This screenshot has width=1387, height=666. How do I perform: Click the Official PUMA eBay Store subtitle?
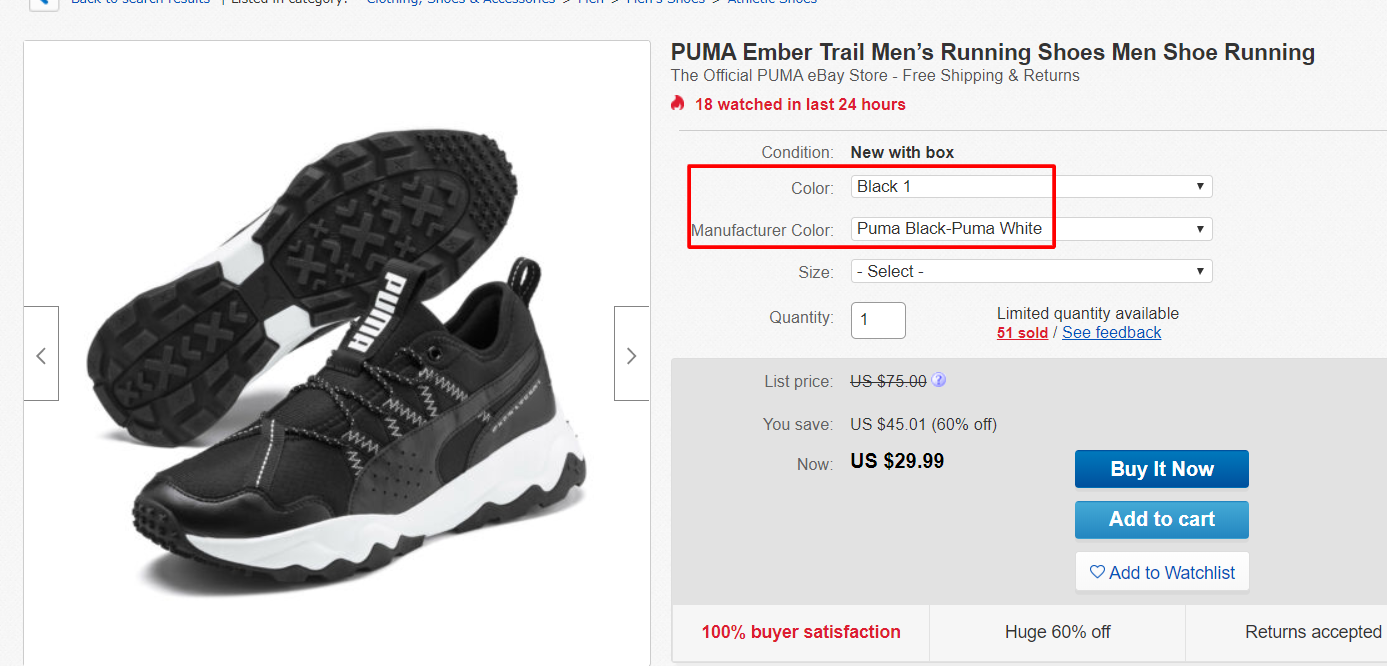coord(875,76)
